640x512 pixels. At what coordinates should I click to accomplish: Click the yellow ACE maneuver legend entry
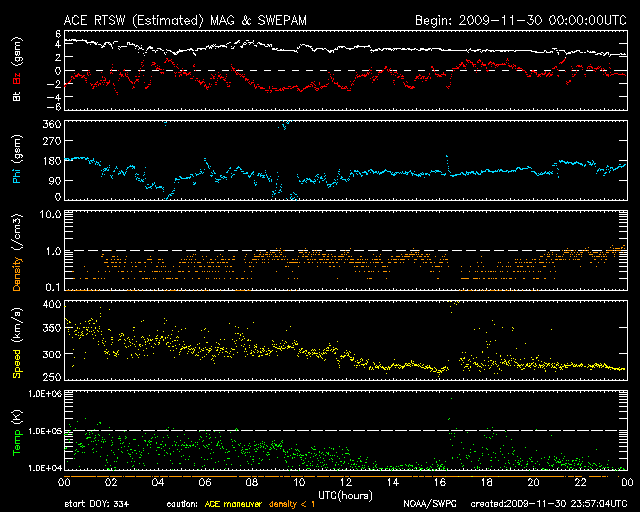click(234, 504)
